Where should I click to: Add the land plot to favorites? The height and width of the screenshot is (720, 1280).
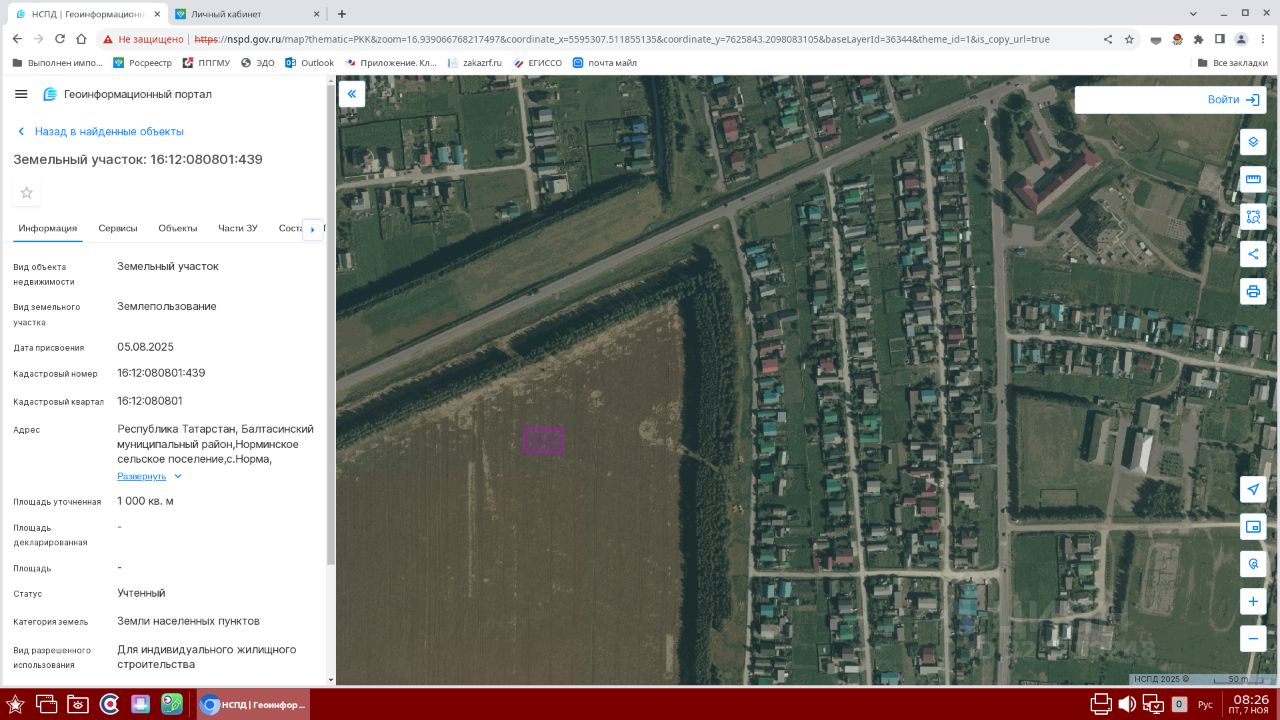coord(27,193)
